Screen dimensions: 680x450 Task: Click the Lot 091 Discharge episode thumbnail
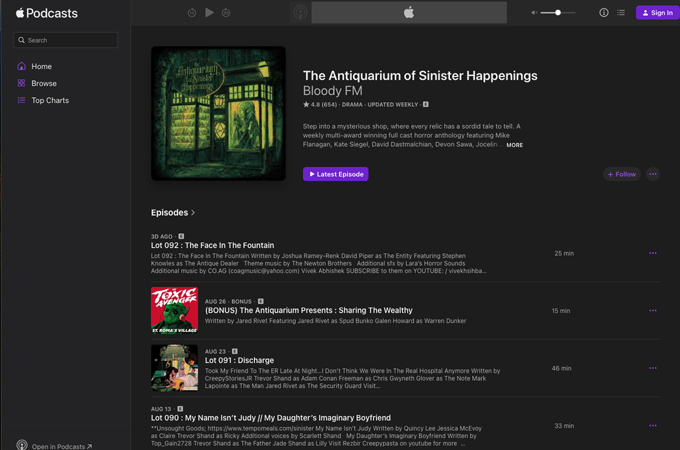coord(174,368)
